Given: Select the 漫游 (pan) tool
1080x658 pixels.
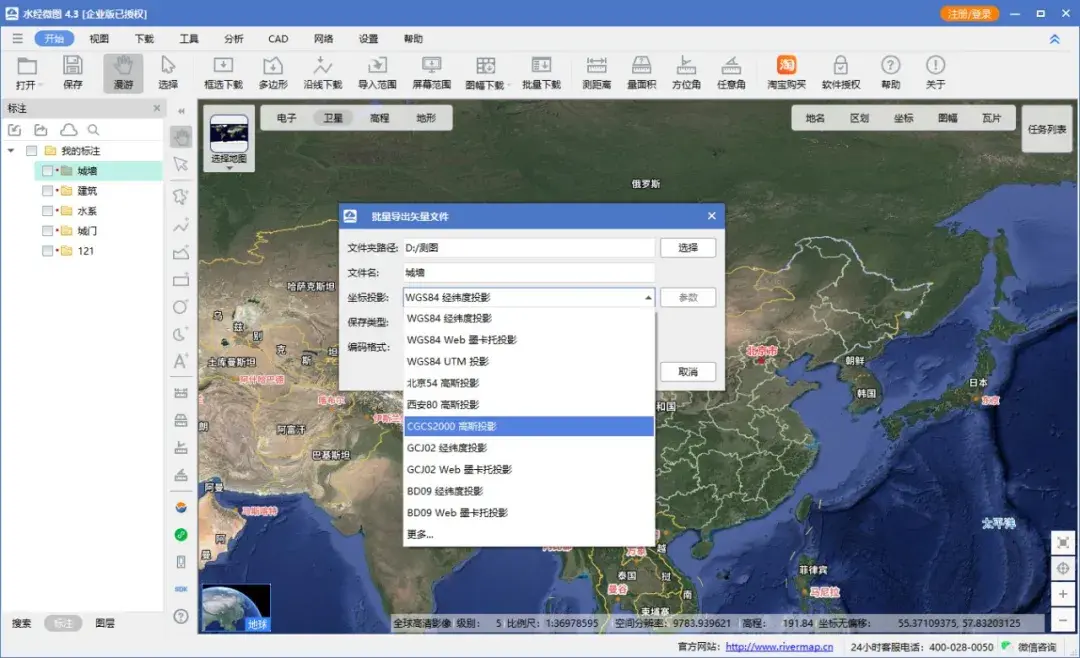Looking at the screenshot, I should (x=123, y=71).
